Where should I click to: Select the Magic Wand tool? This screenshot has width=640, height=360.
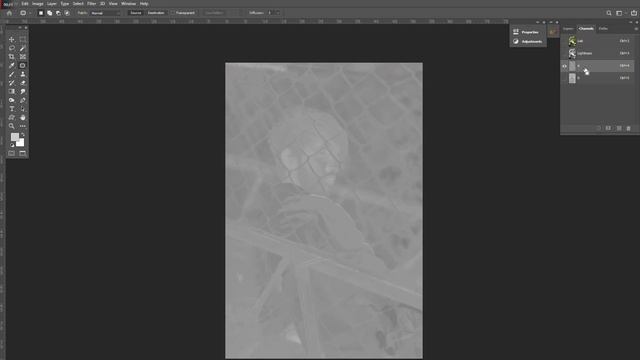coord(22,48)
